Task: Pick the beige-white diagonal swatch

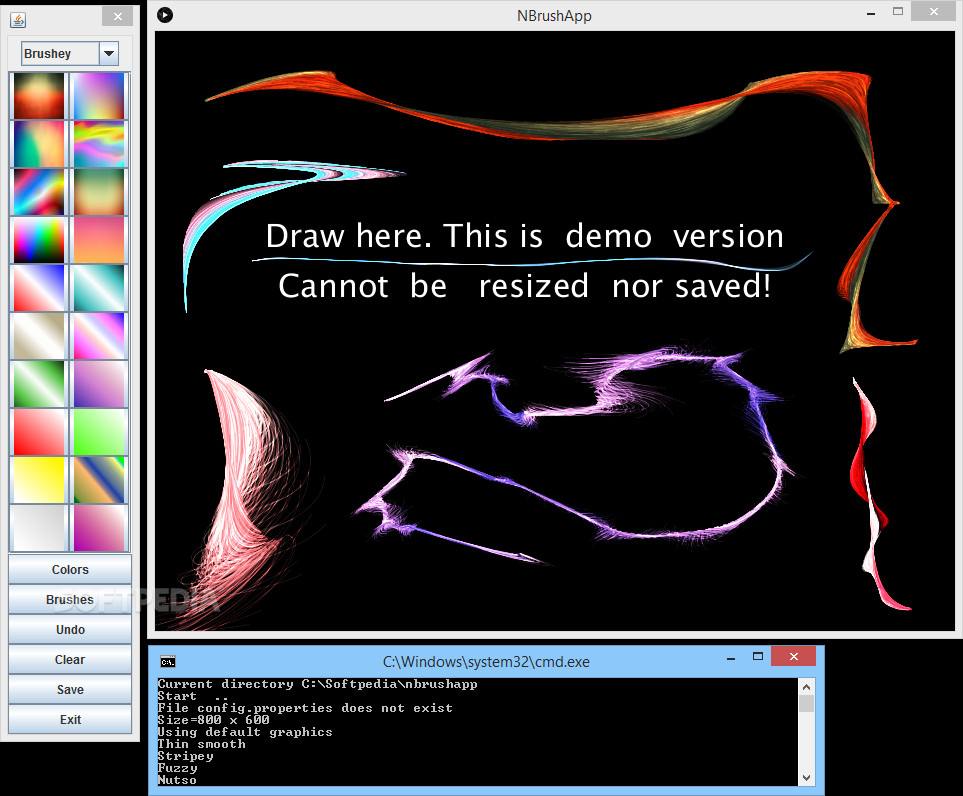Action: 39,336
